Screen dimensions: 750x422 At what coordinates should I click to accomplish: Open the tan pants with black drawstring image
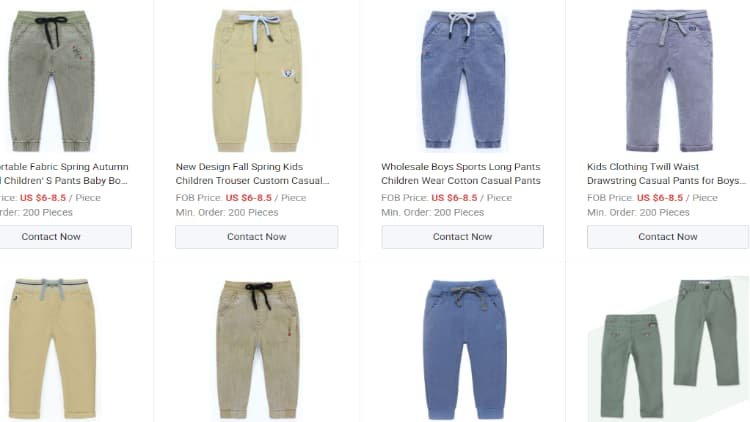pyautogui.click(x=258, y=349)
